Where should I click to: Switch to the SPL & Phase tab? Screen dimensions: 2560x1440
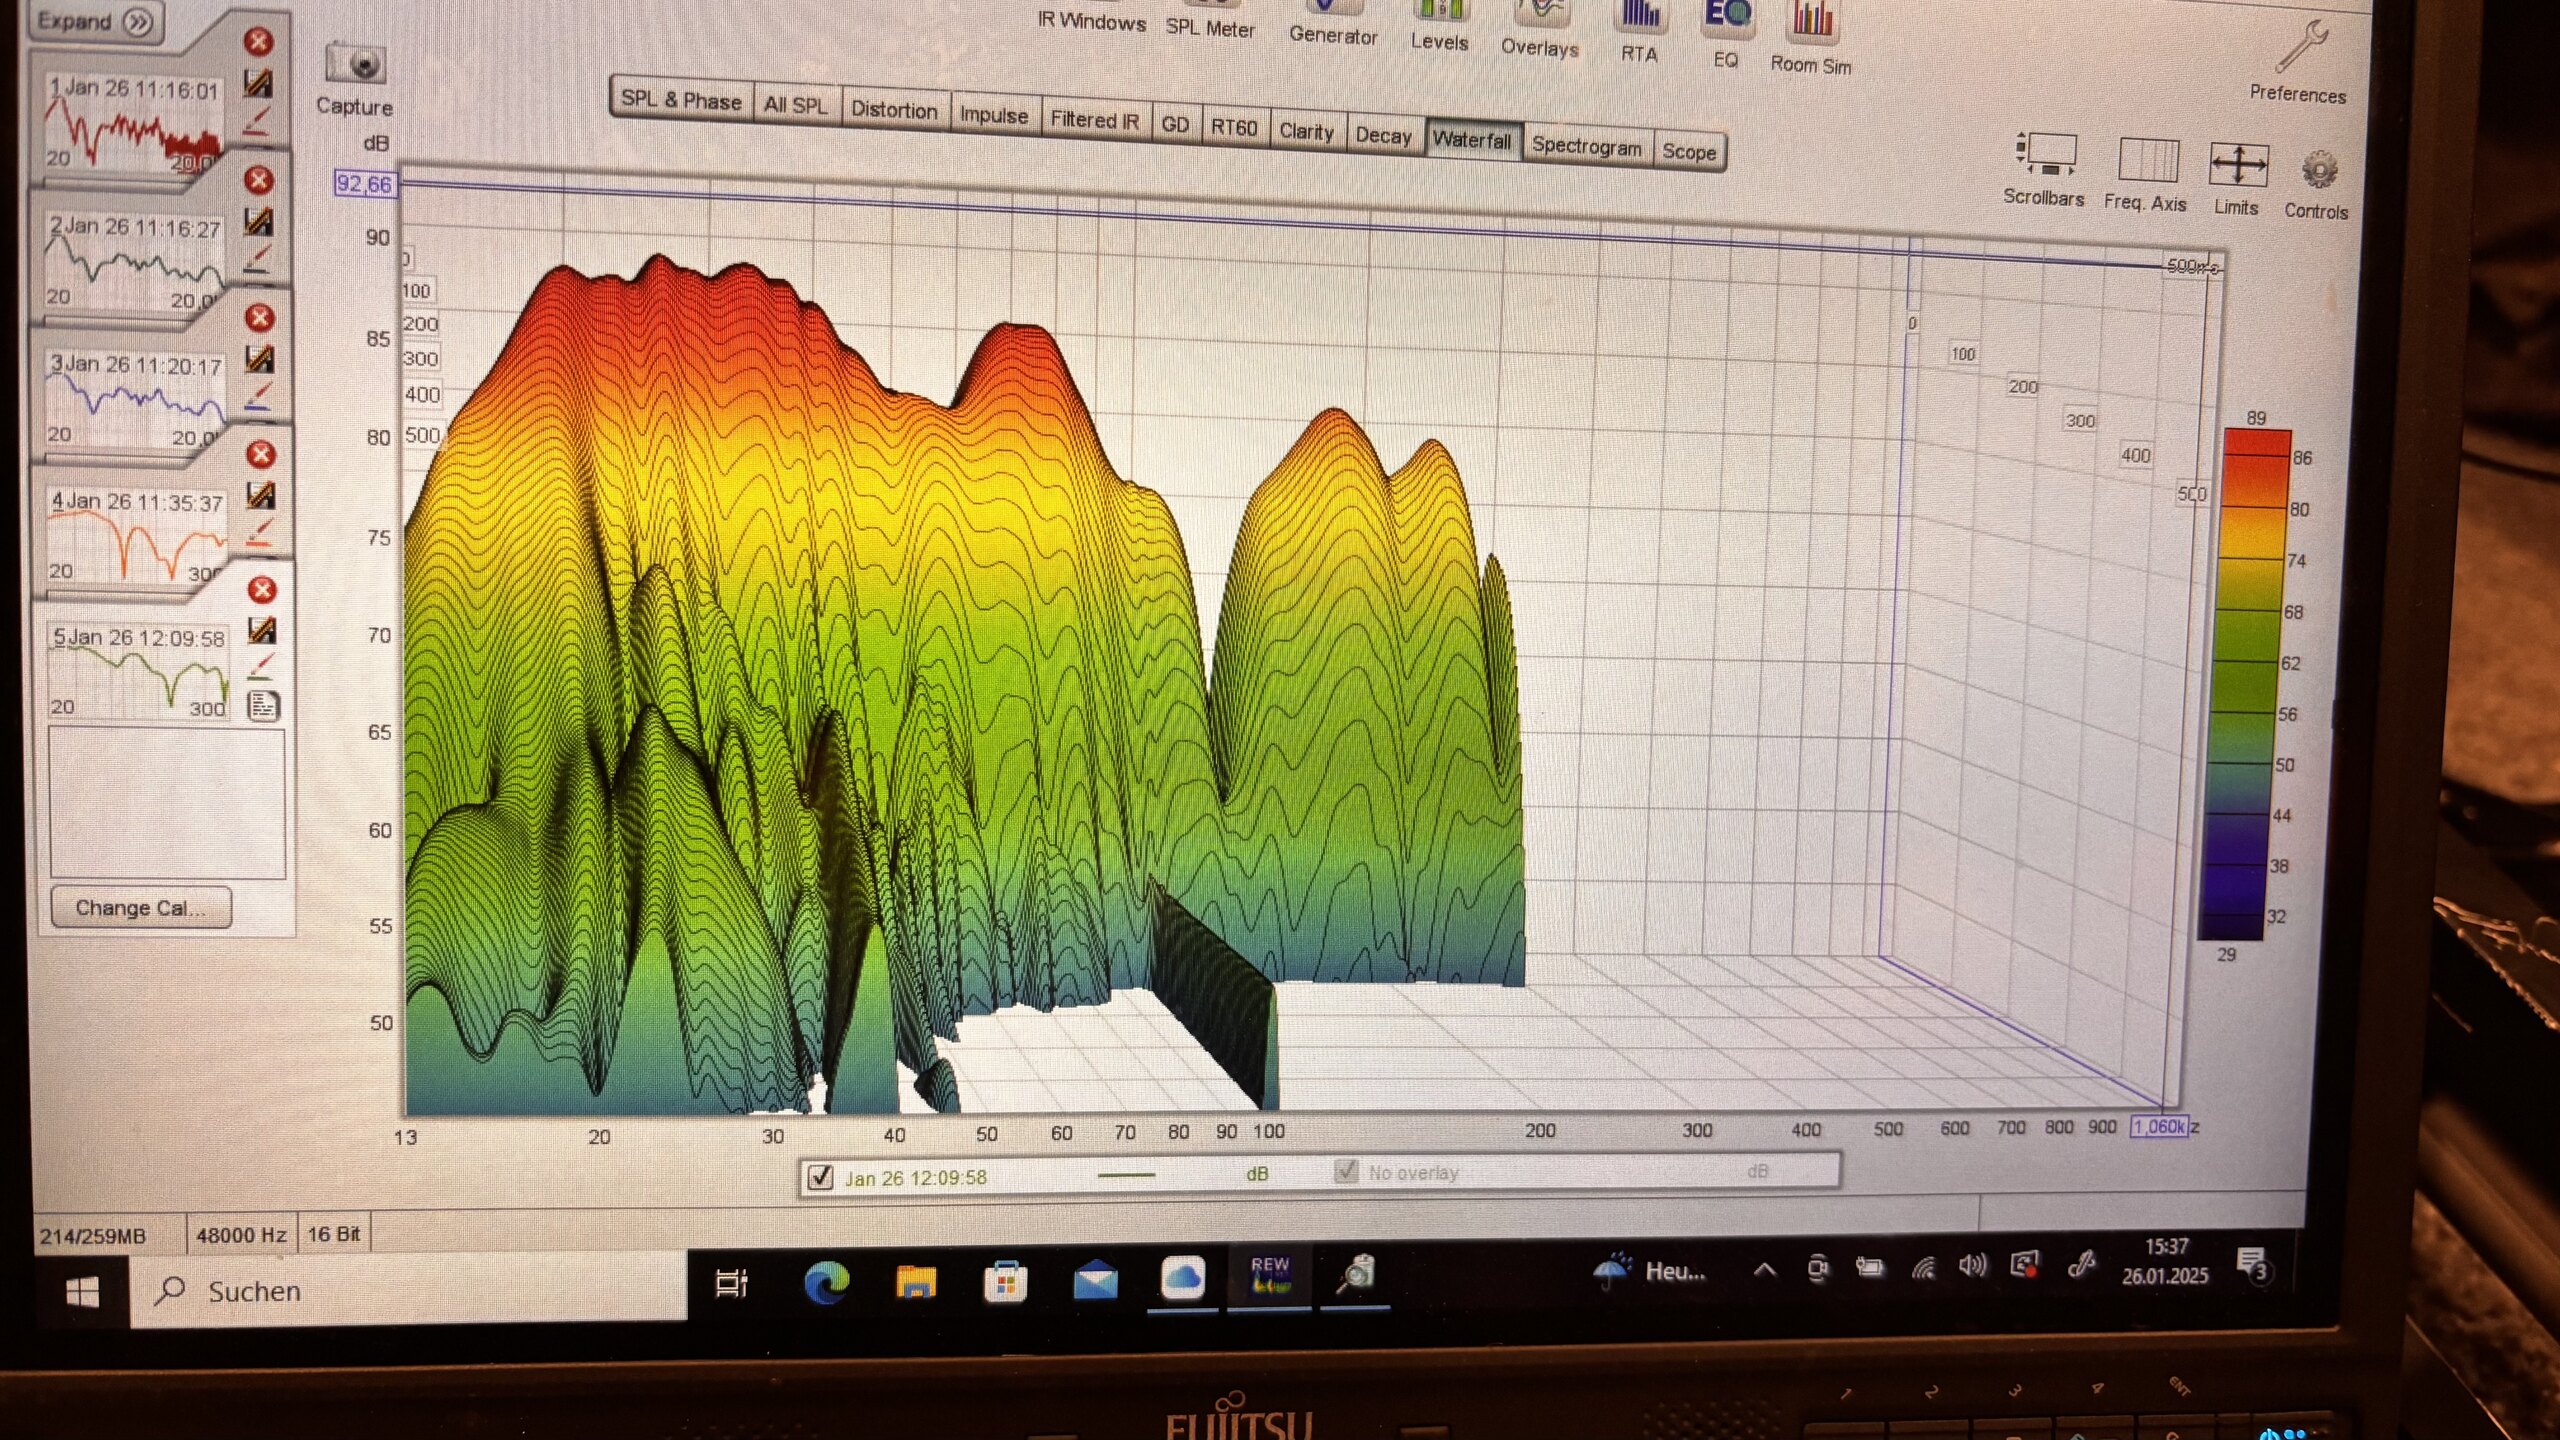681,100
